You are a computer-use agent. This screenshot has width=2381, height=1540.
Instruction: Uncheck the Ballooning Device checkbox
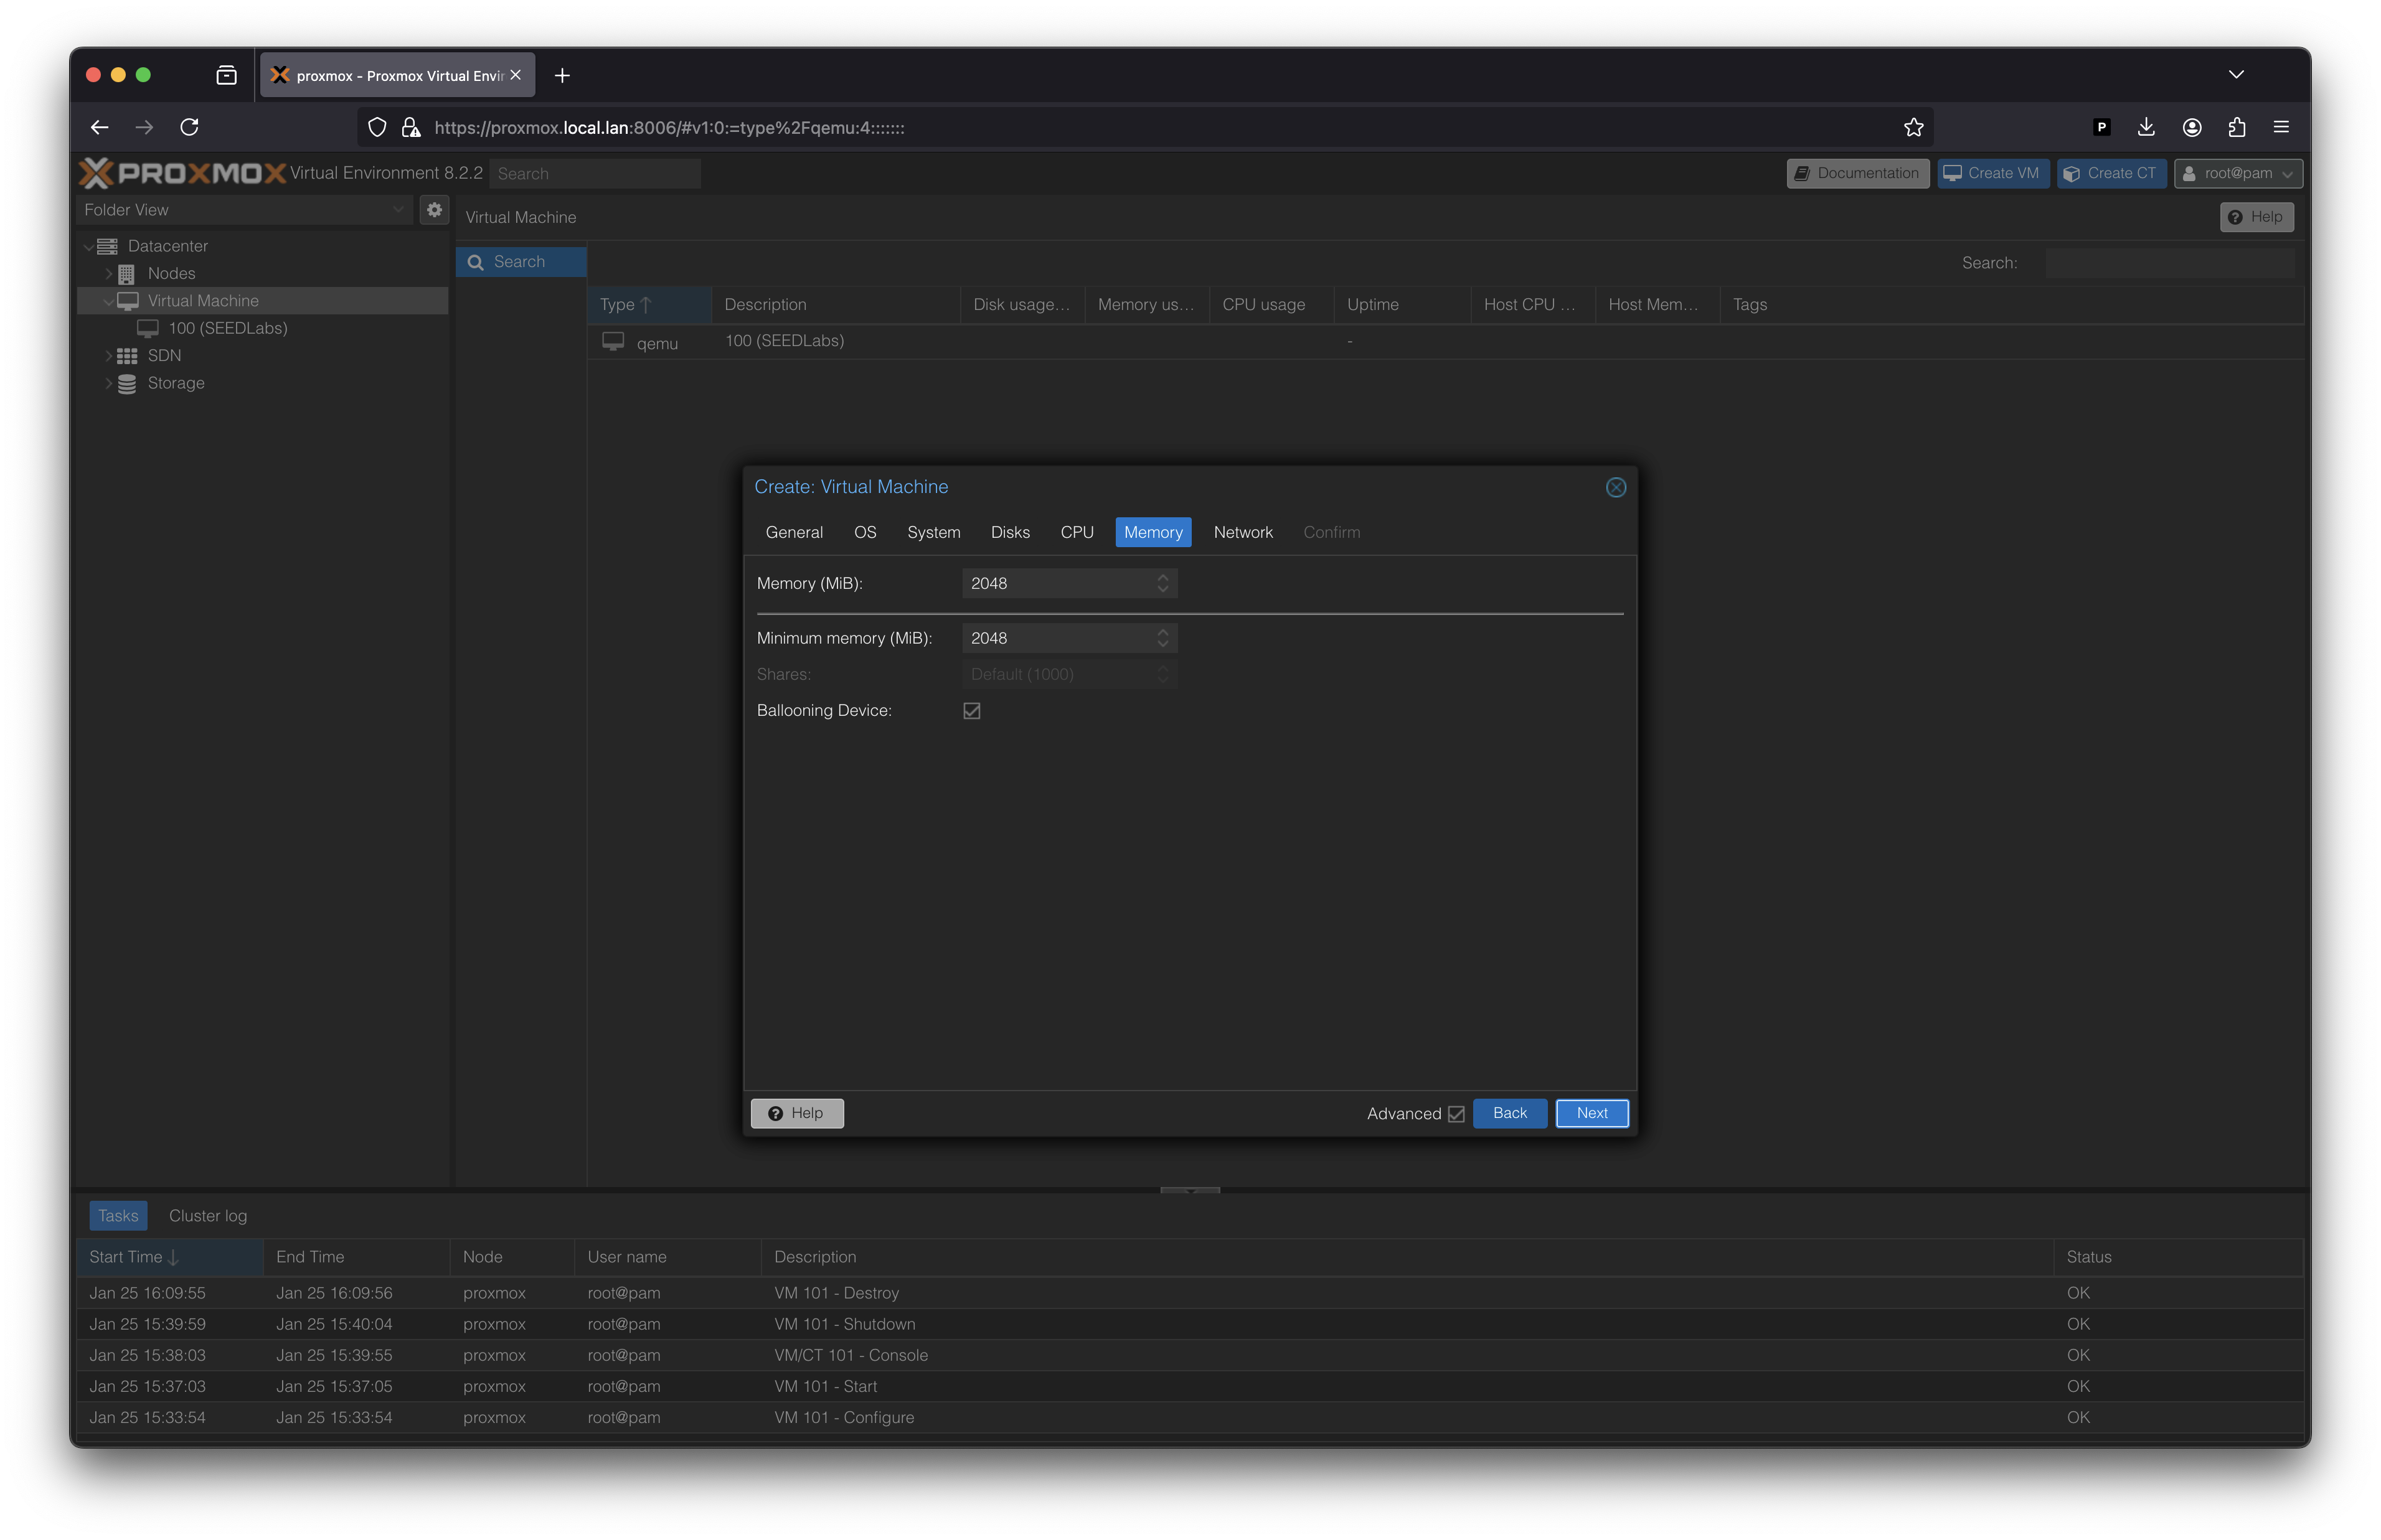click(x=971, y=711)
